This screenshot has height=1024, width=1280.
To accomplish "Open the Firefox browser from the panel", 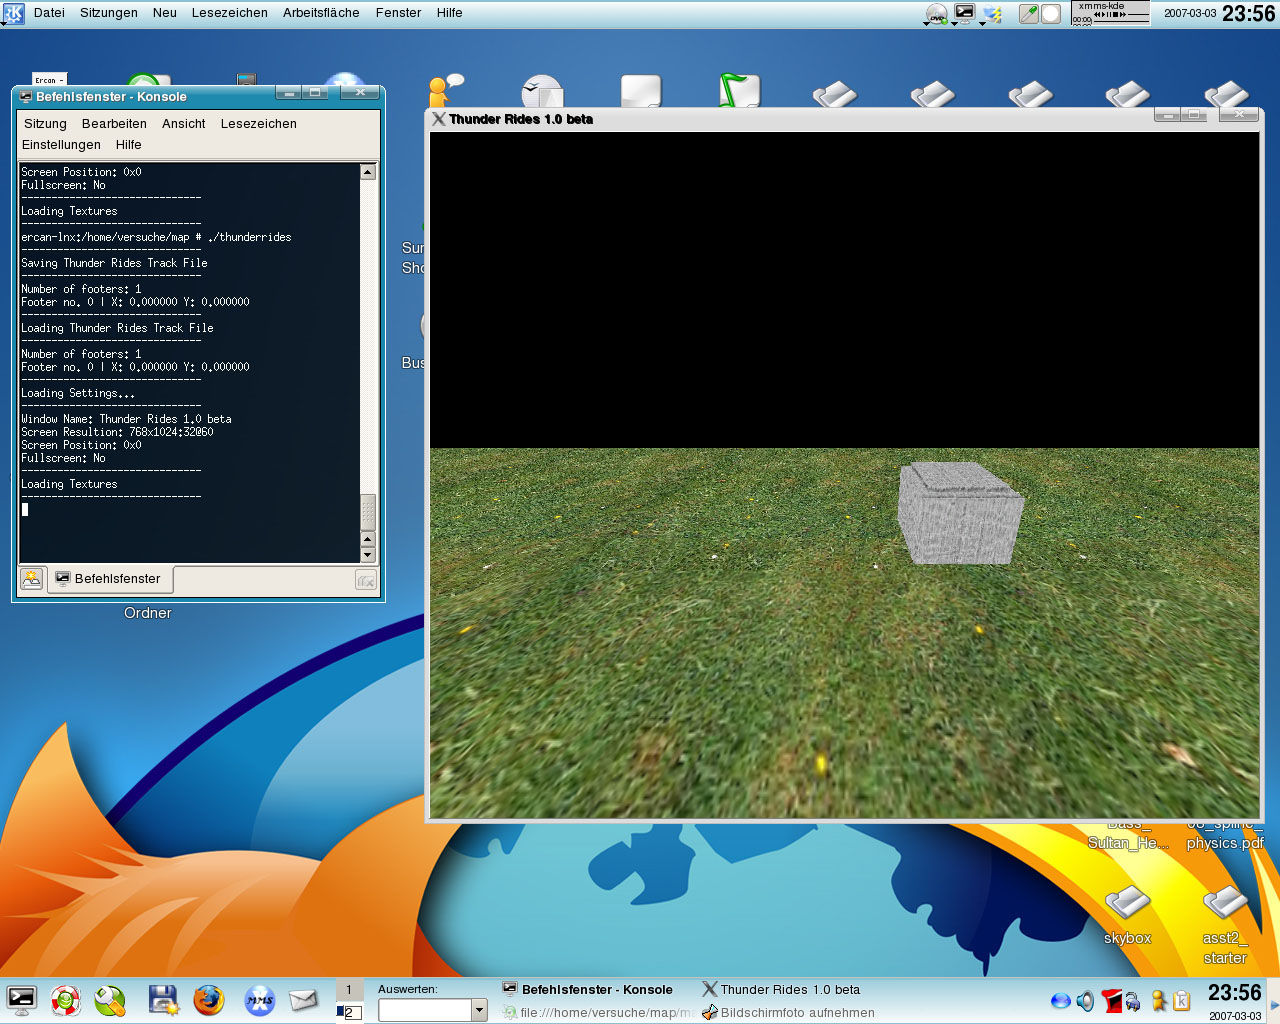I will tap(209, 999).
